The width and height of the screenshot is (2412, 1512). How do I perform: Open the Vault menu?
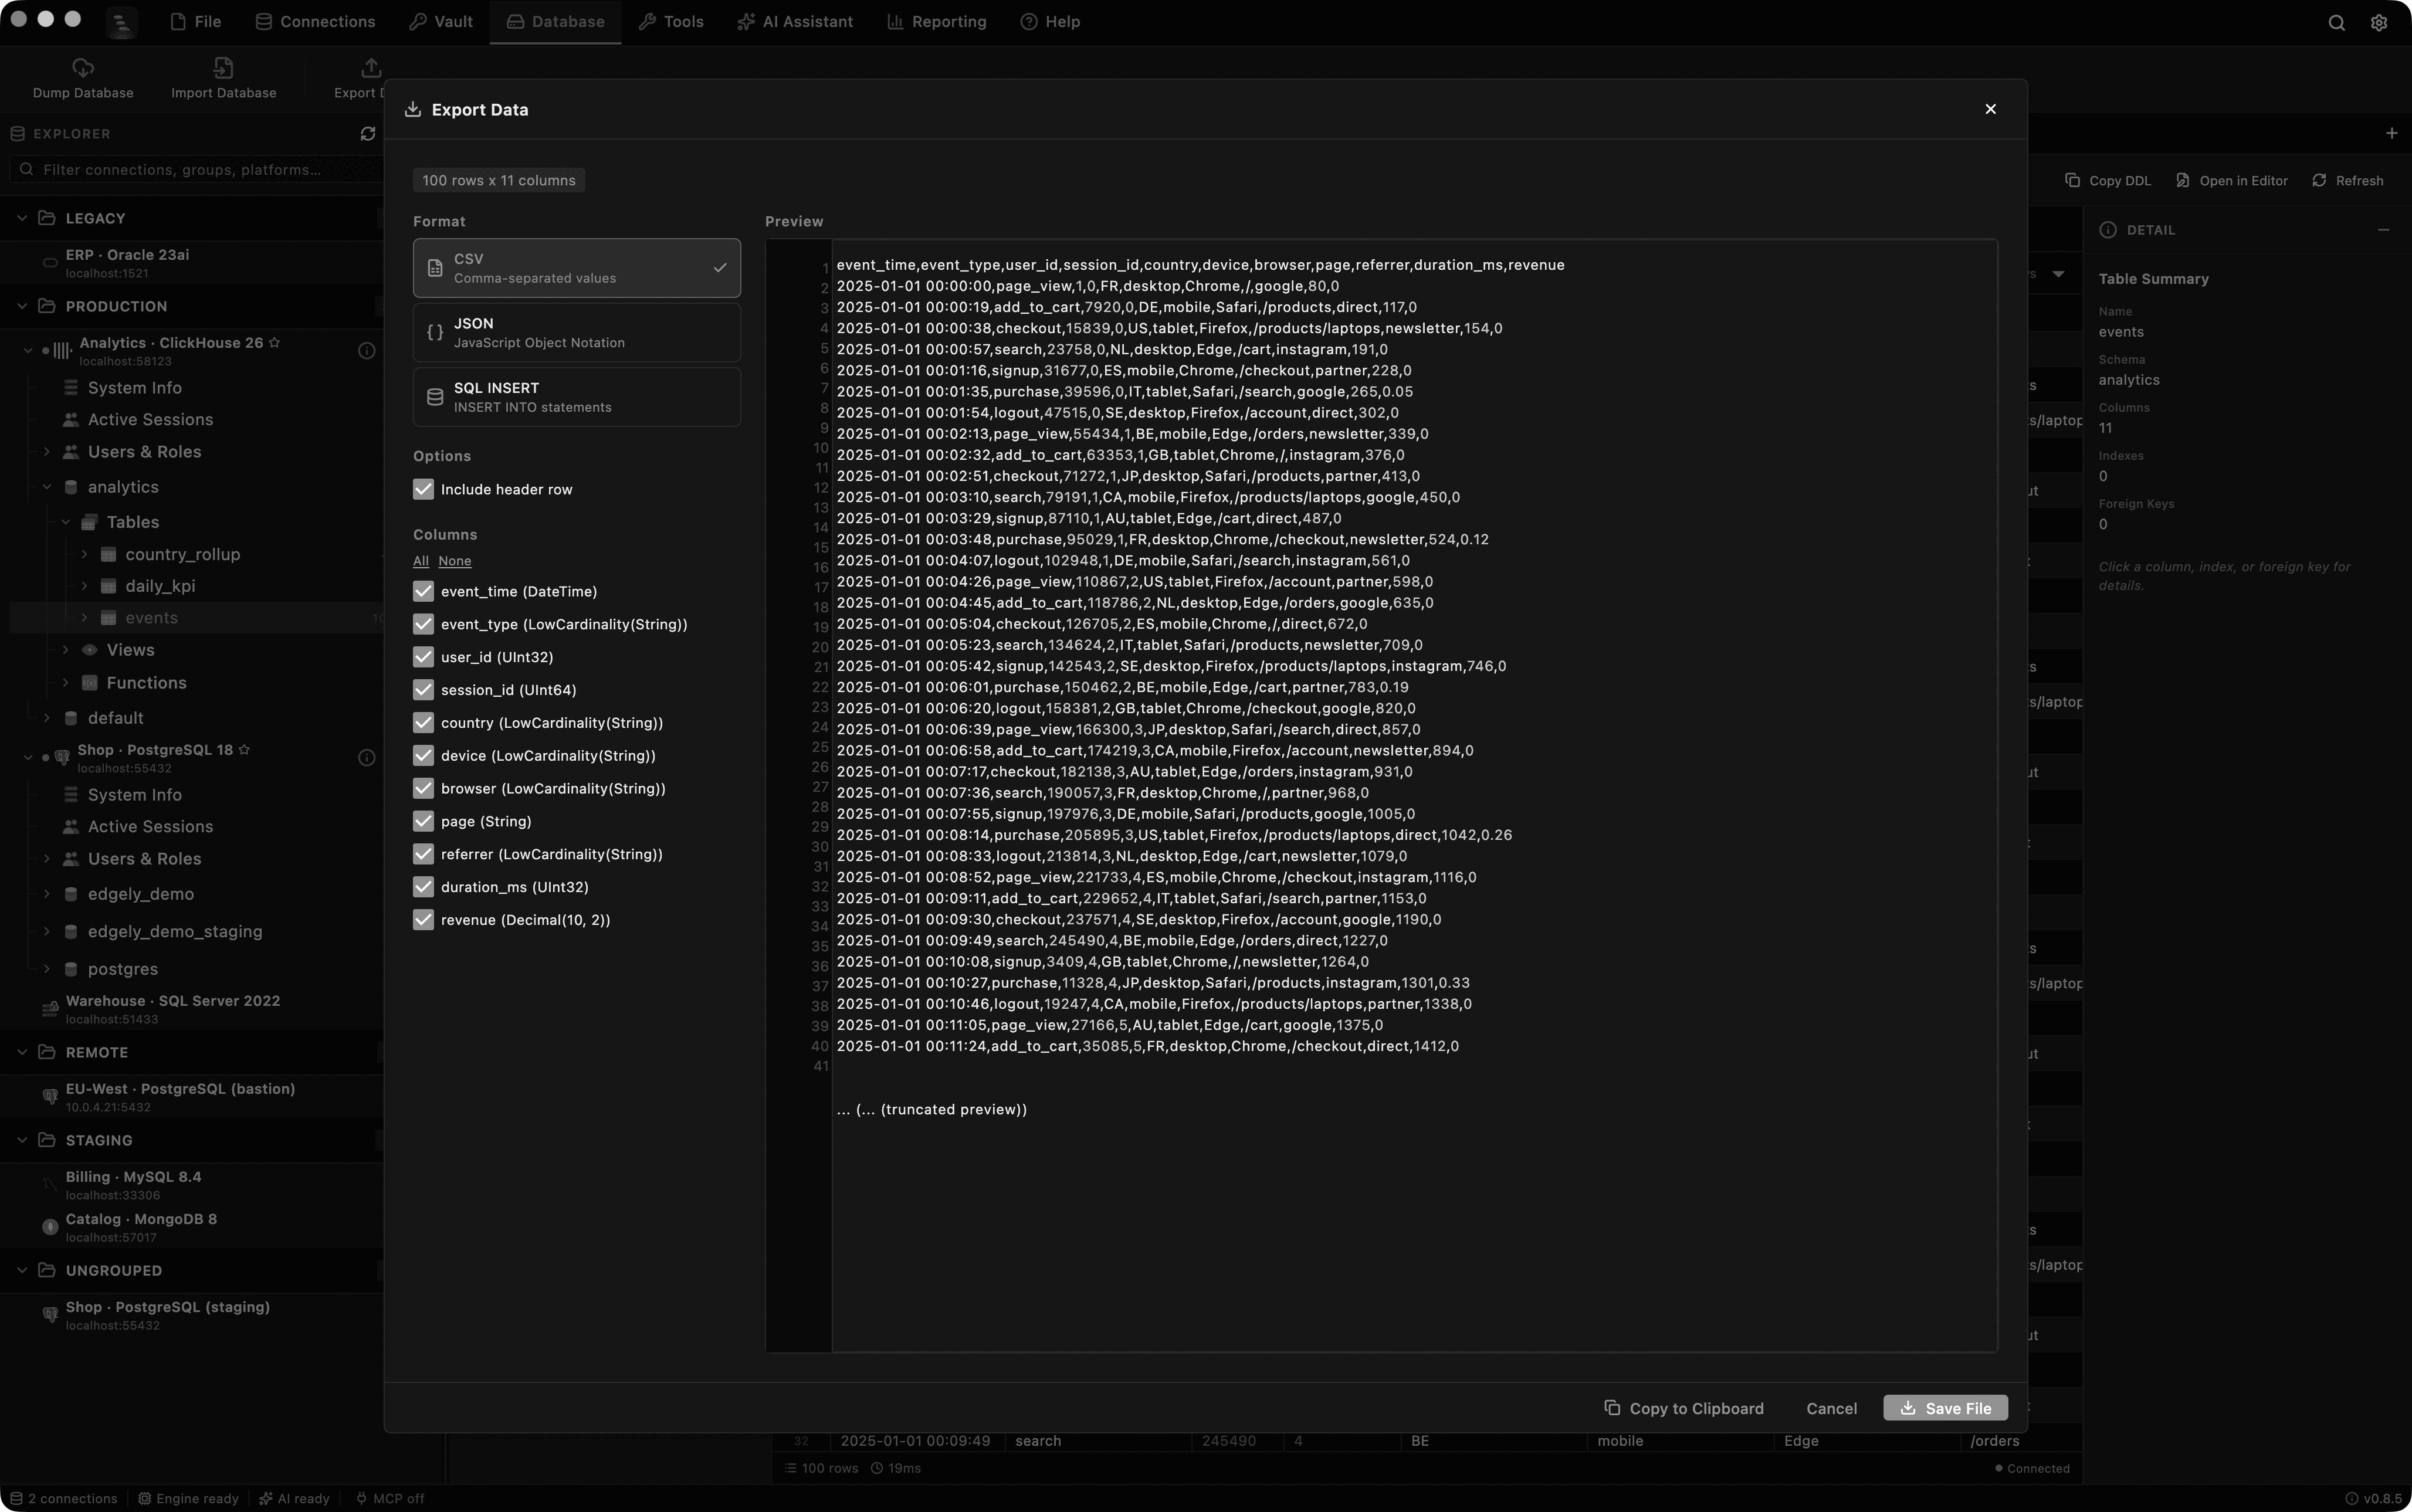441,22
